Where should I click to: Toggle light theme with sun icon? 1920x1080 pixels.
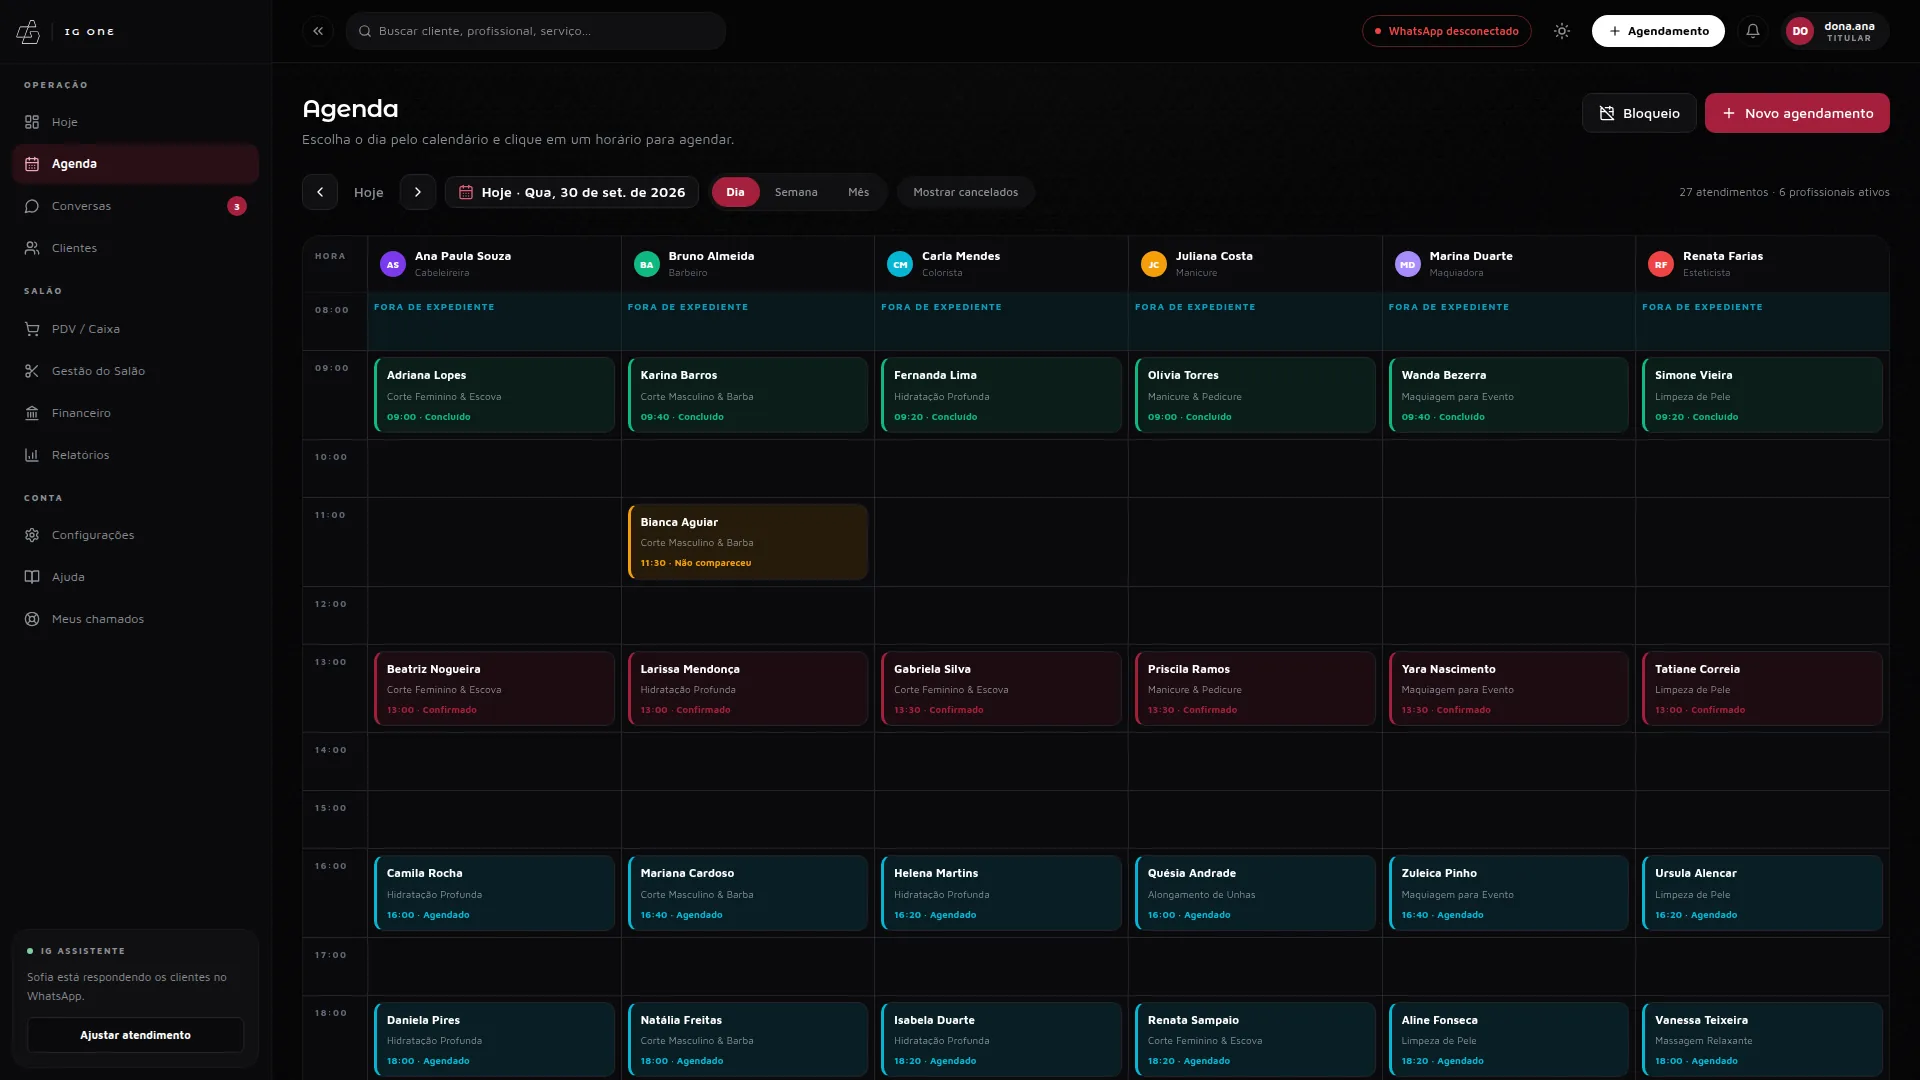point(1562,31)
